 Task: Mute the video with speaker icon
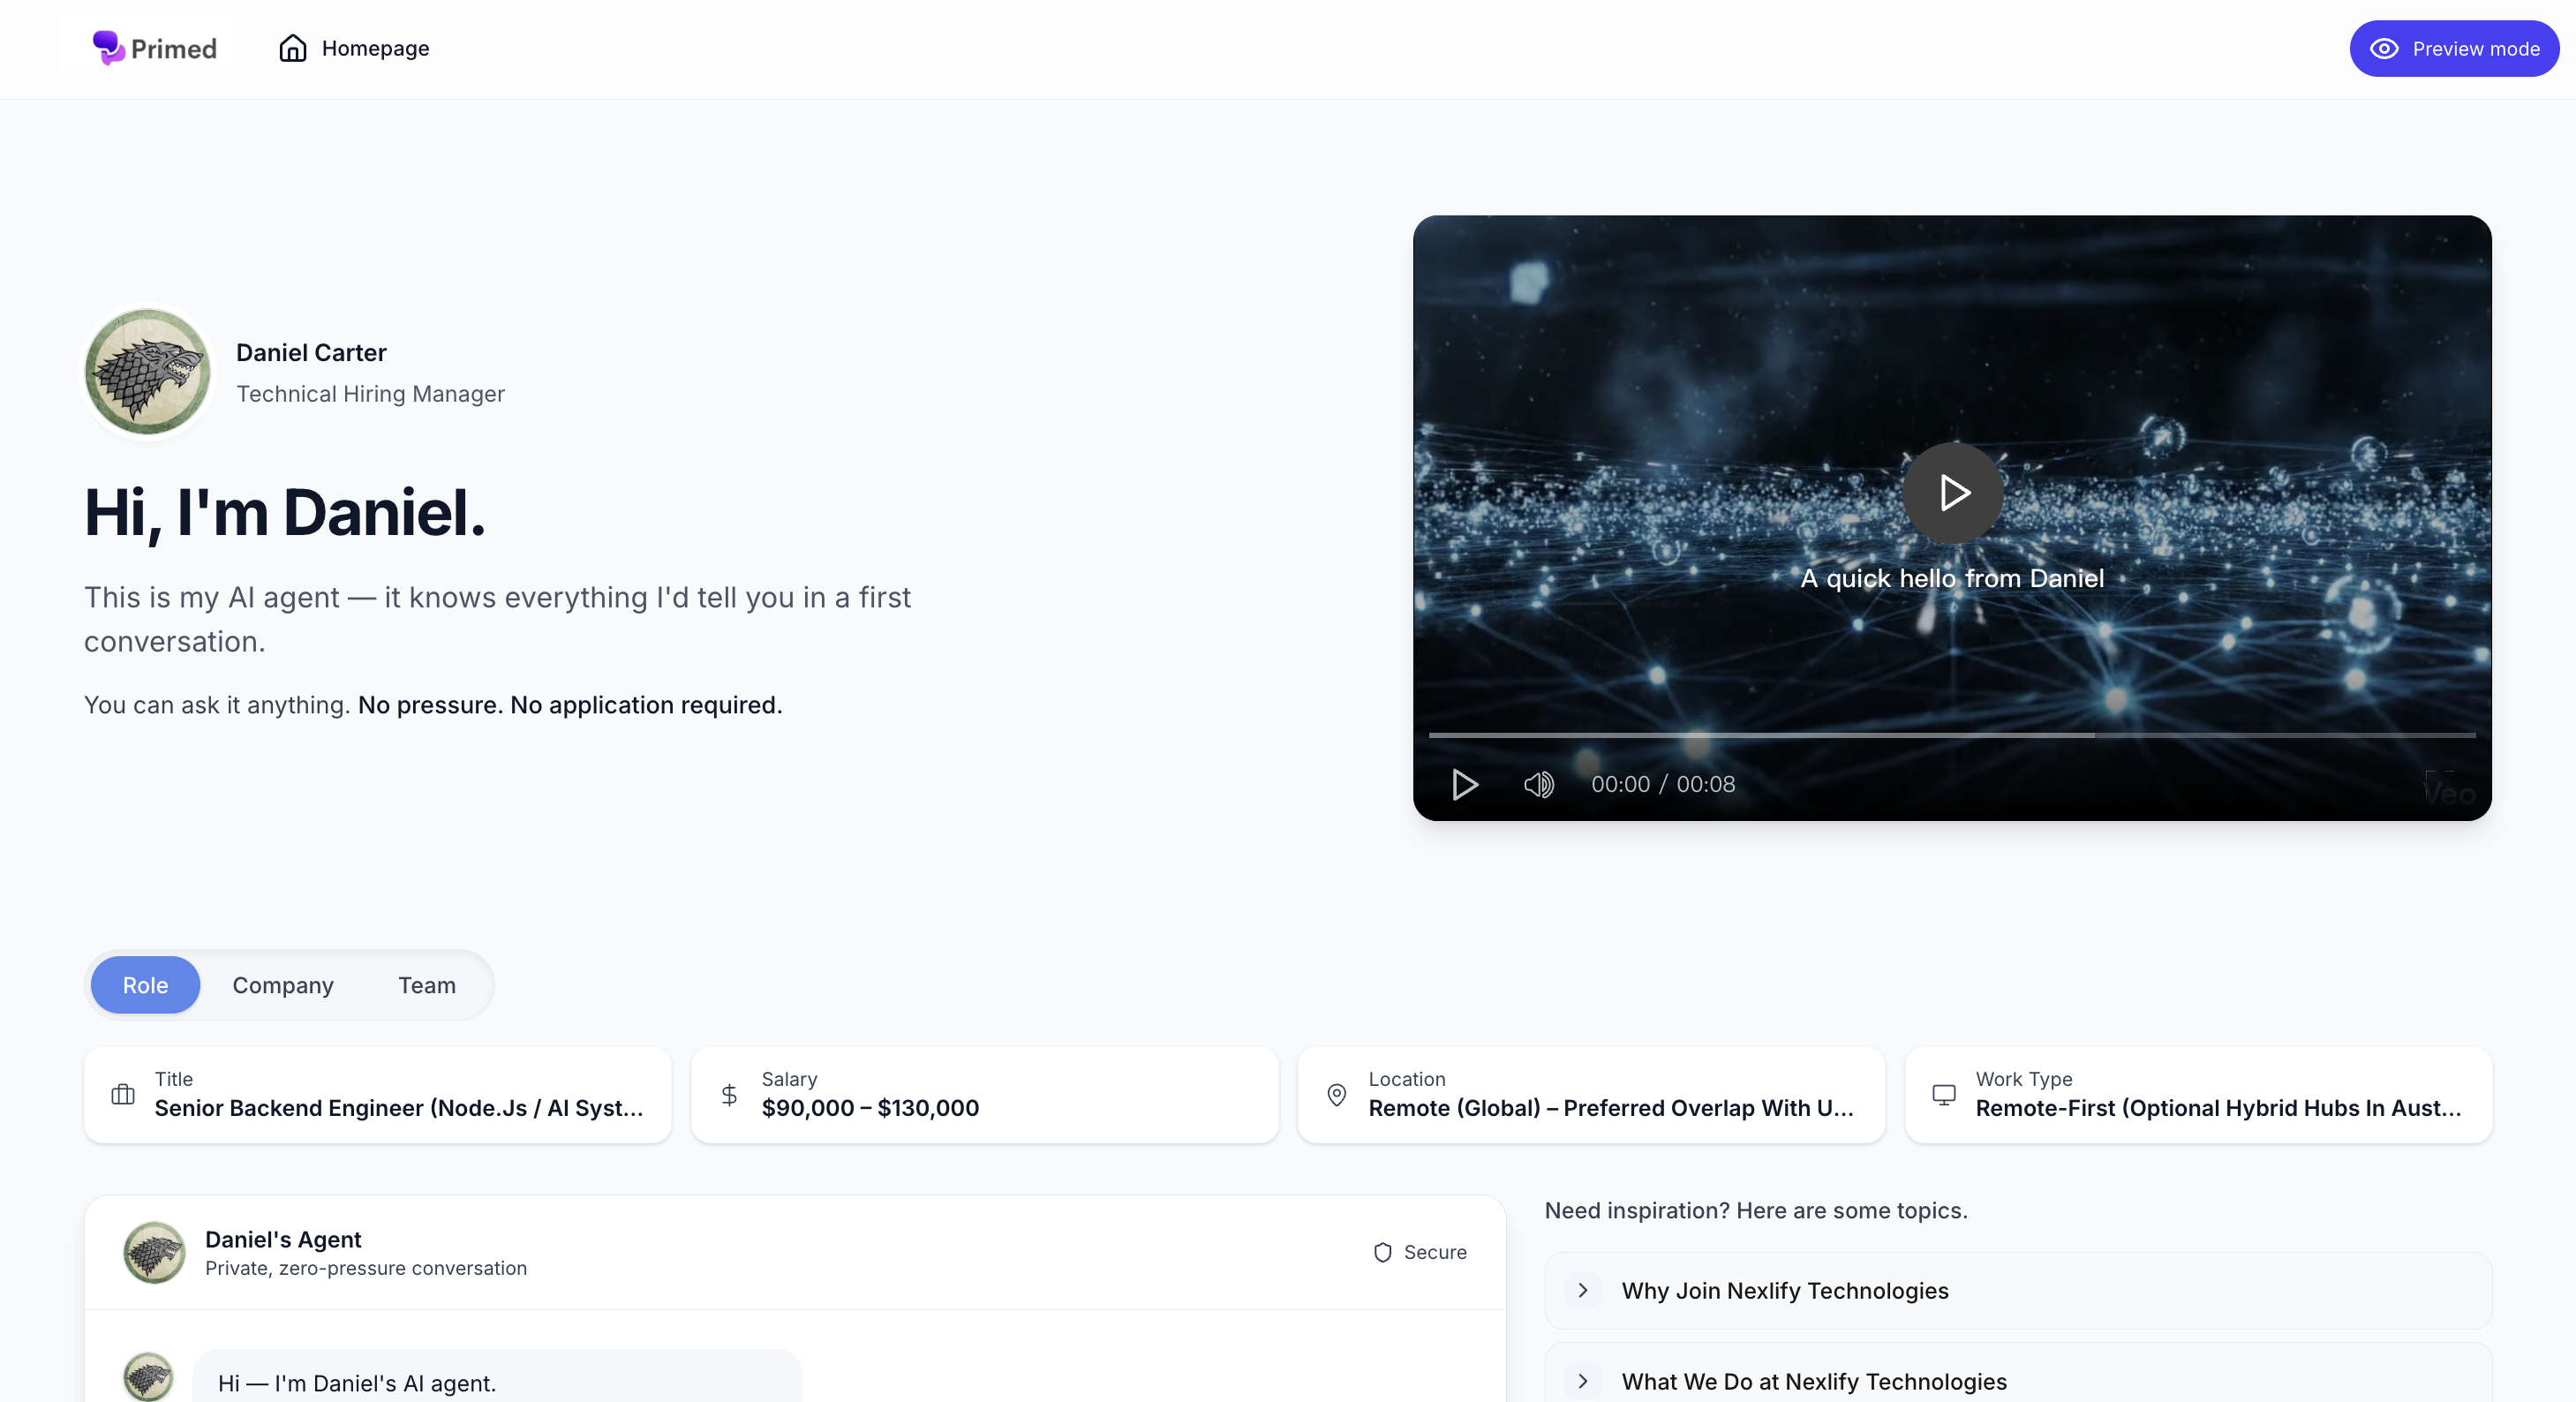coord(1539,784)
